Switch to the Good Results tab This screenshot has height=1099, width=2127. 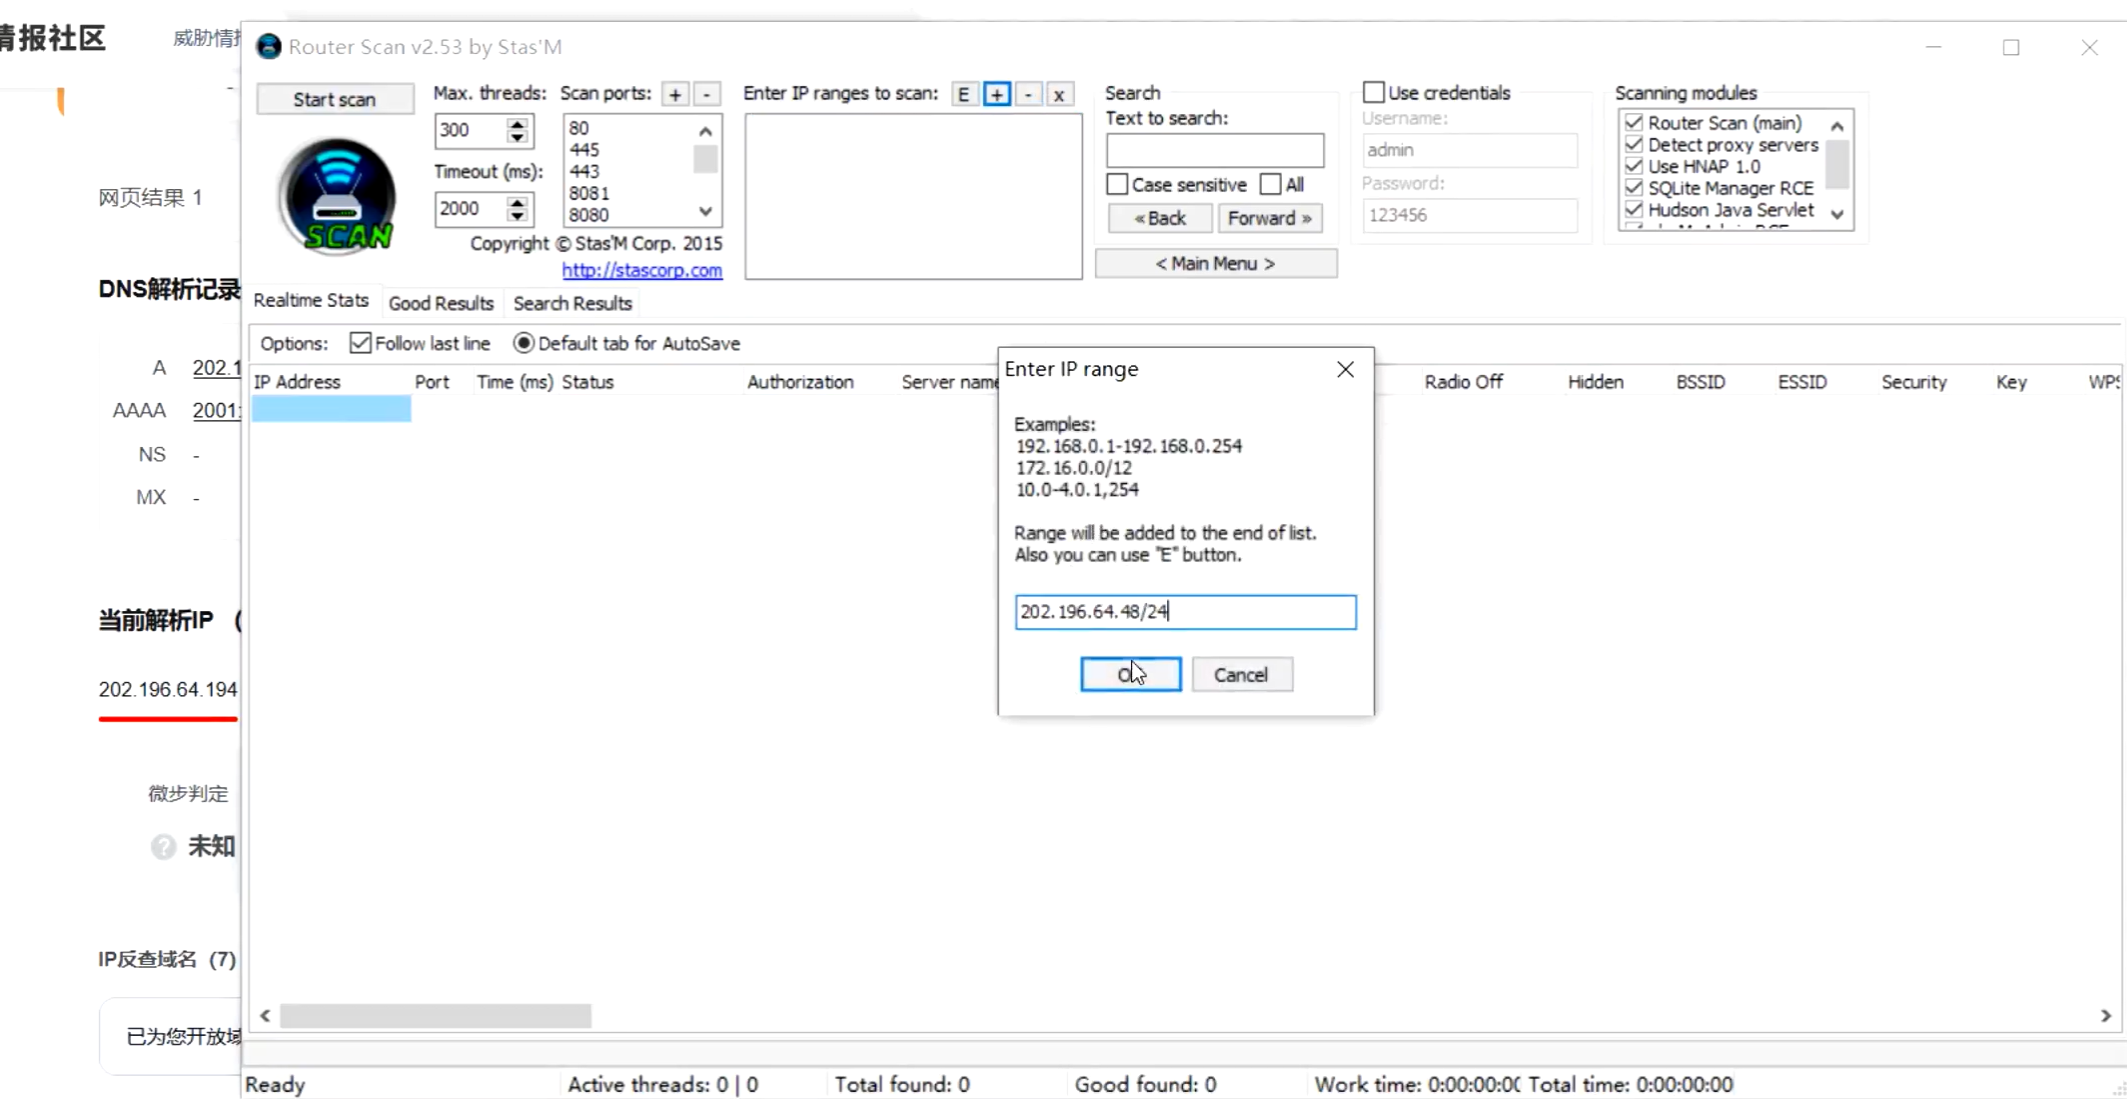[x=441, y=303]
